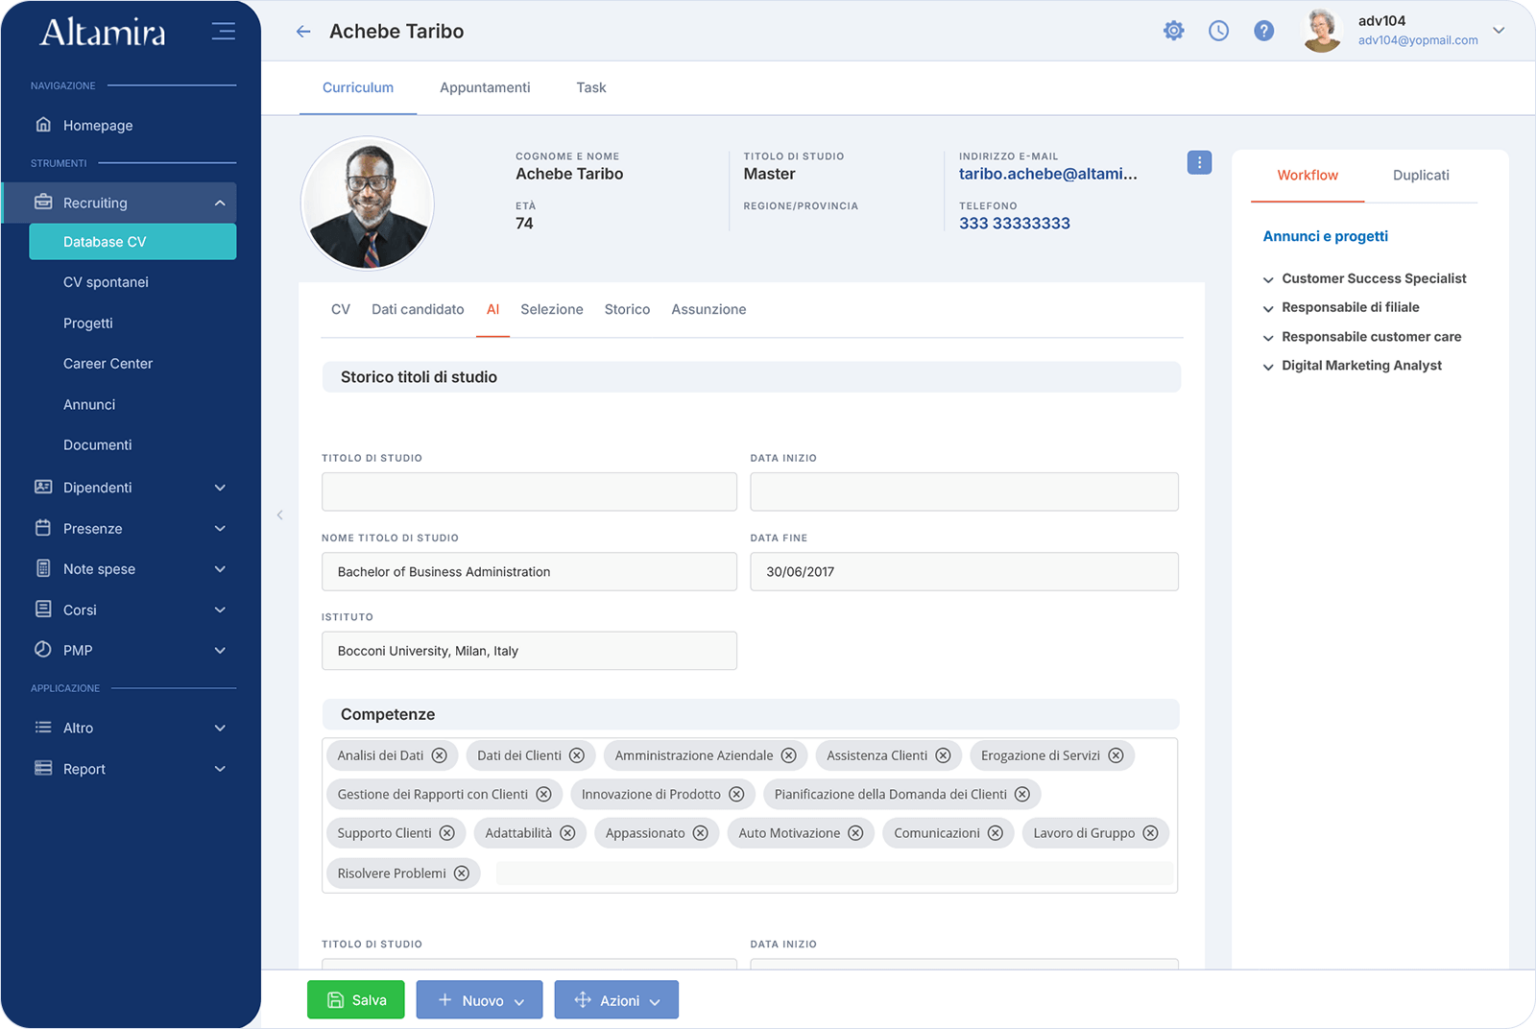Switch to the Duplicati tab
Screen dimensions: 1536x1029
coord(1420,175)
